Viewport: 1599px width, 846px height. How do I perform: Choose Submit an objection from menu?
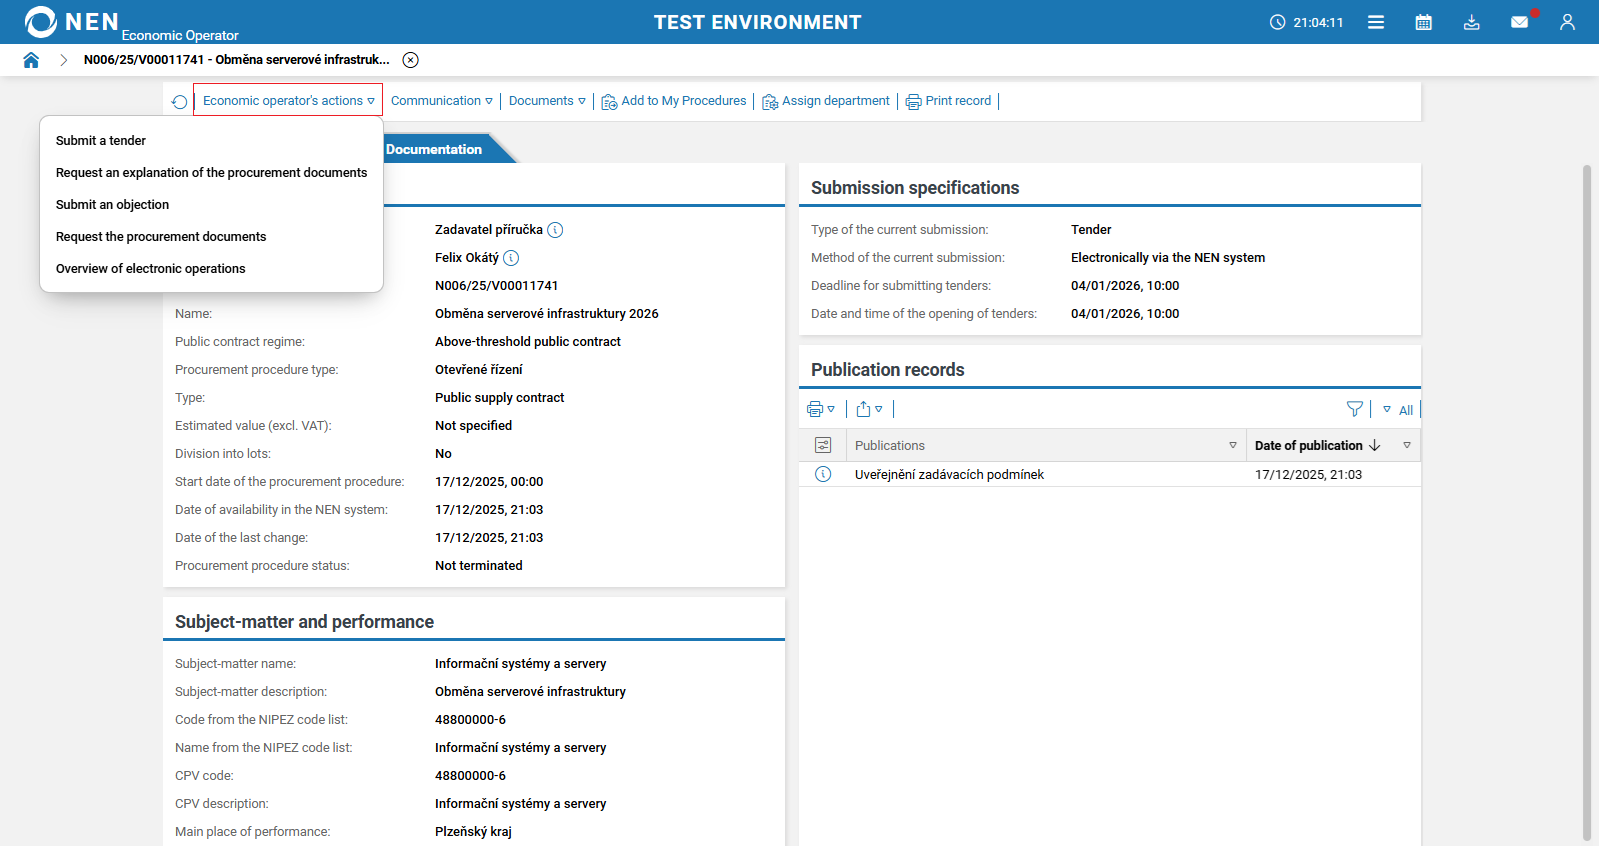(x=112, y=205)
